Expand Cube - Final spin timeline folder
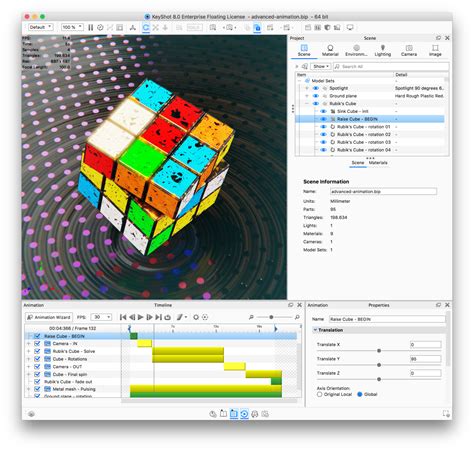 click(29, 374)
